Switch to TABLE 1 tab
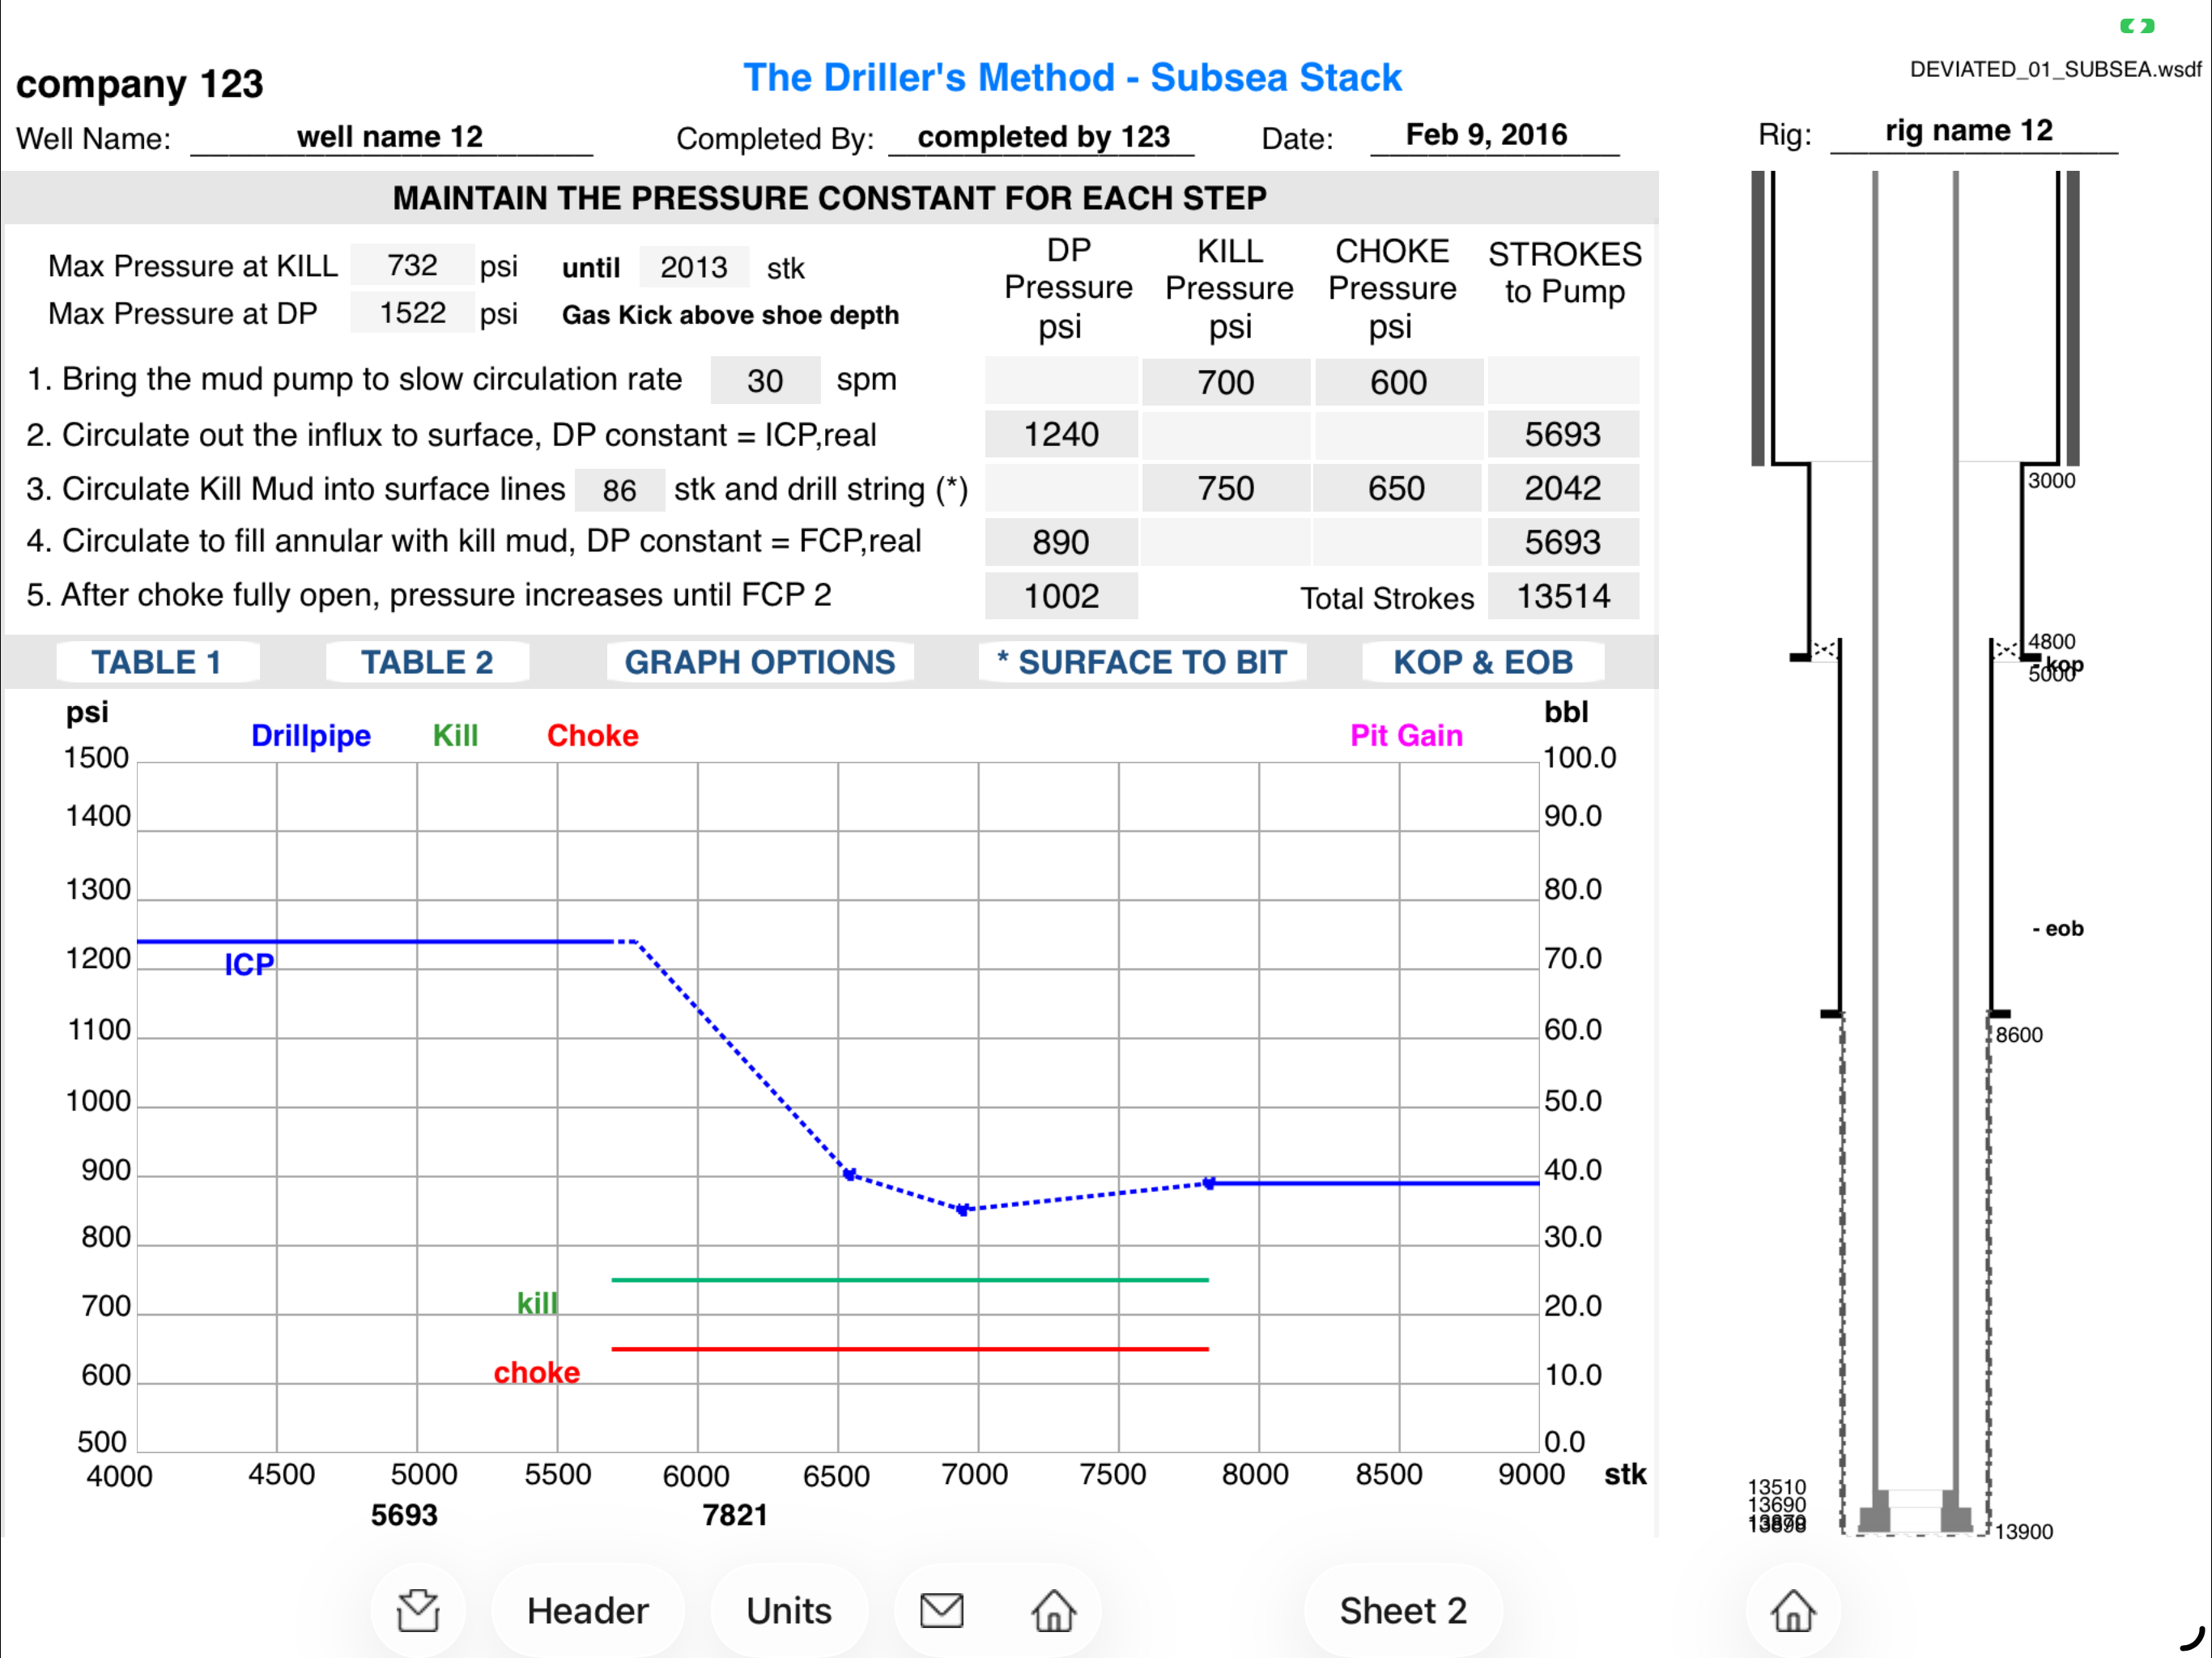Viewport: 2212px width, 1658px height. pyautogui.click(x=157, y=662)
